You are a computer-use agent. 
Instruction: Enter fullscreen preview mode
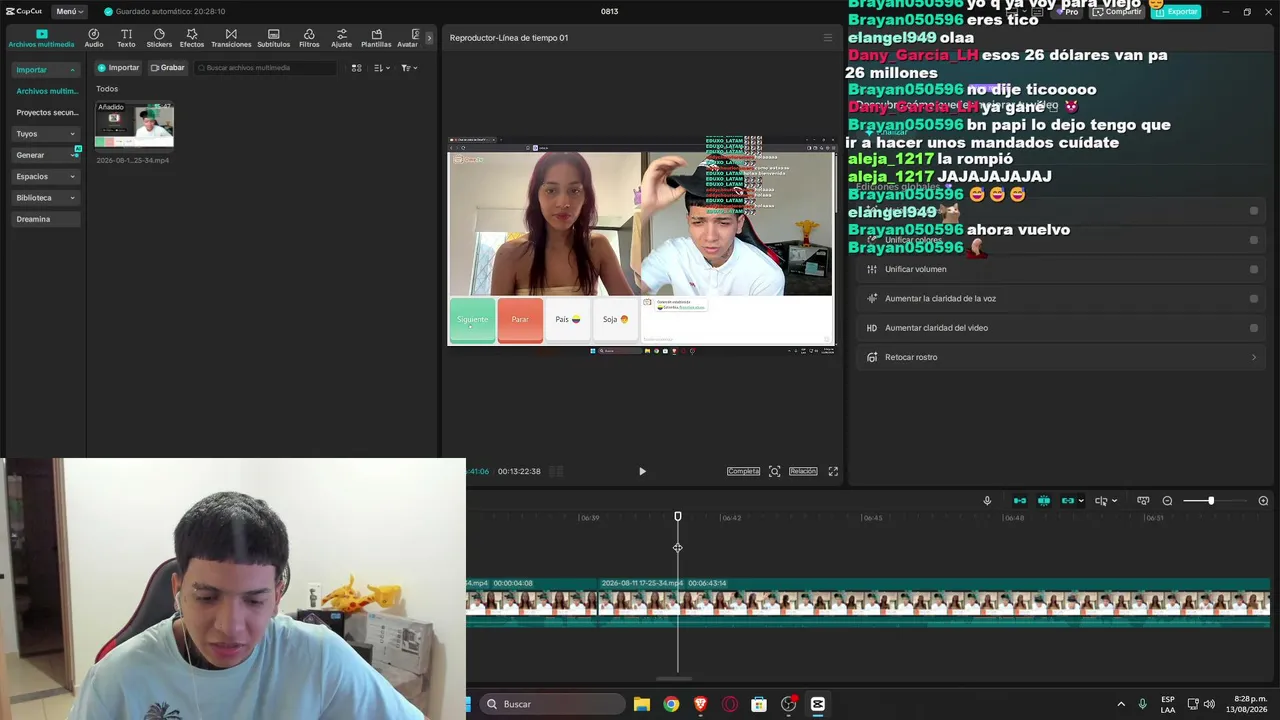click(x=833, y=471)
